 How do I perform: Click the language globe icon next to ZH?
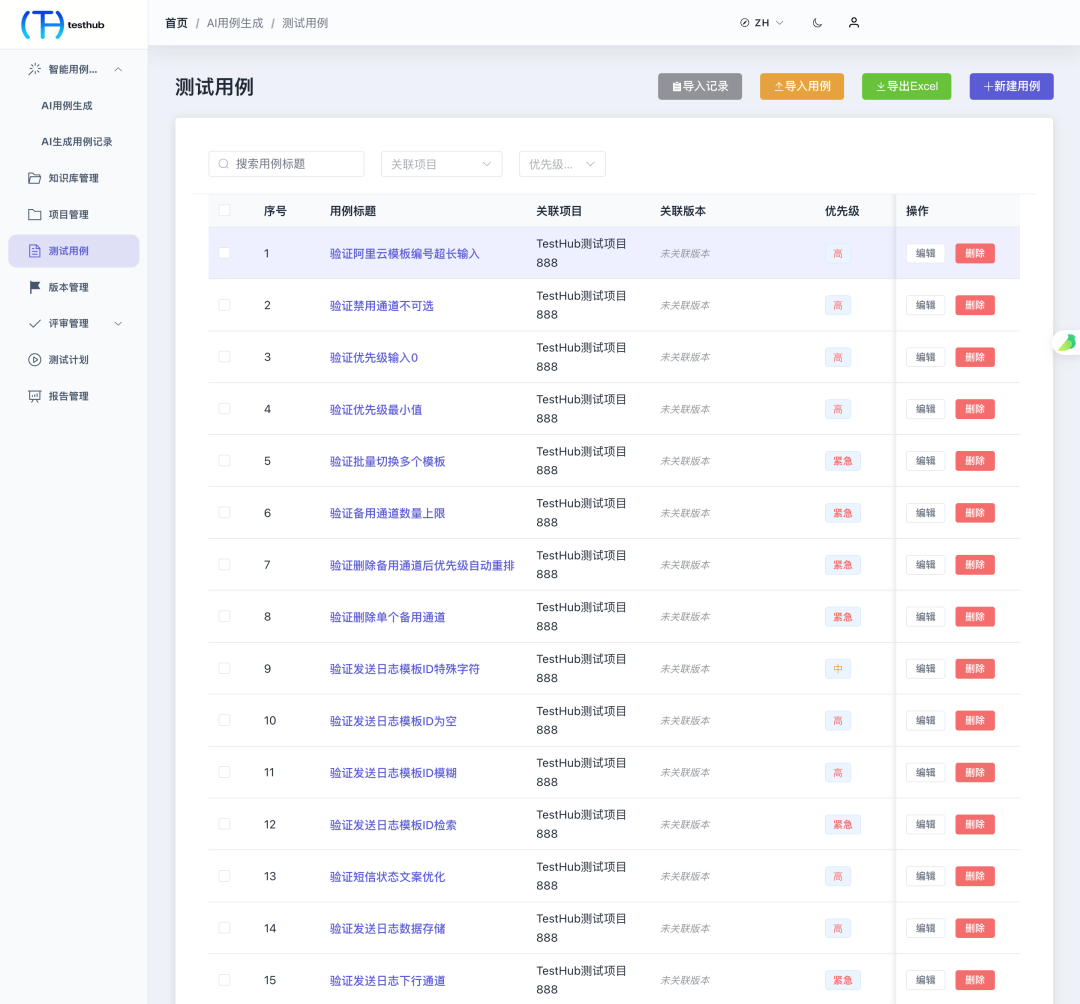pos(745,23)
